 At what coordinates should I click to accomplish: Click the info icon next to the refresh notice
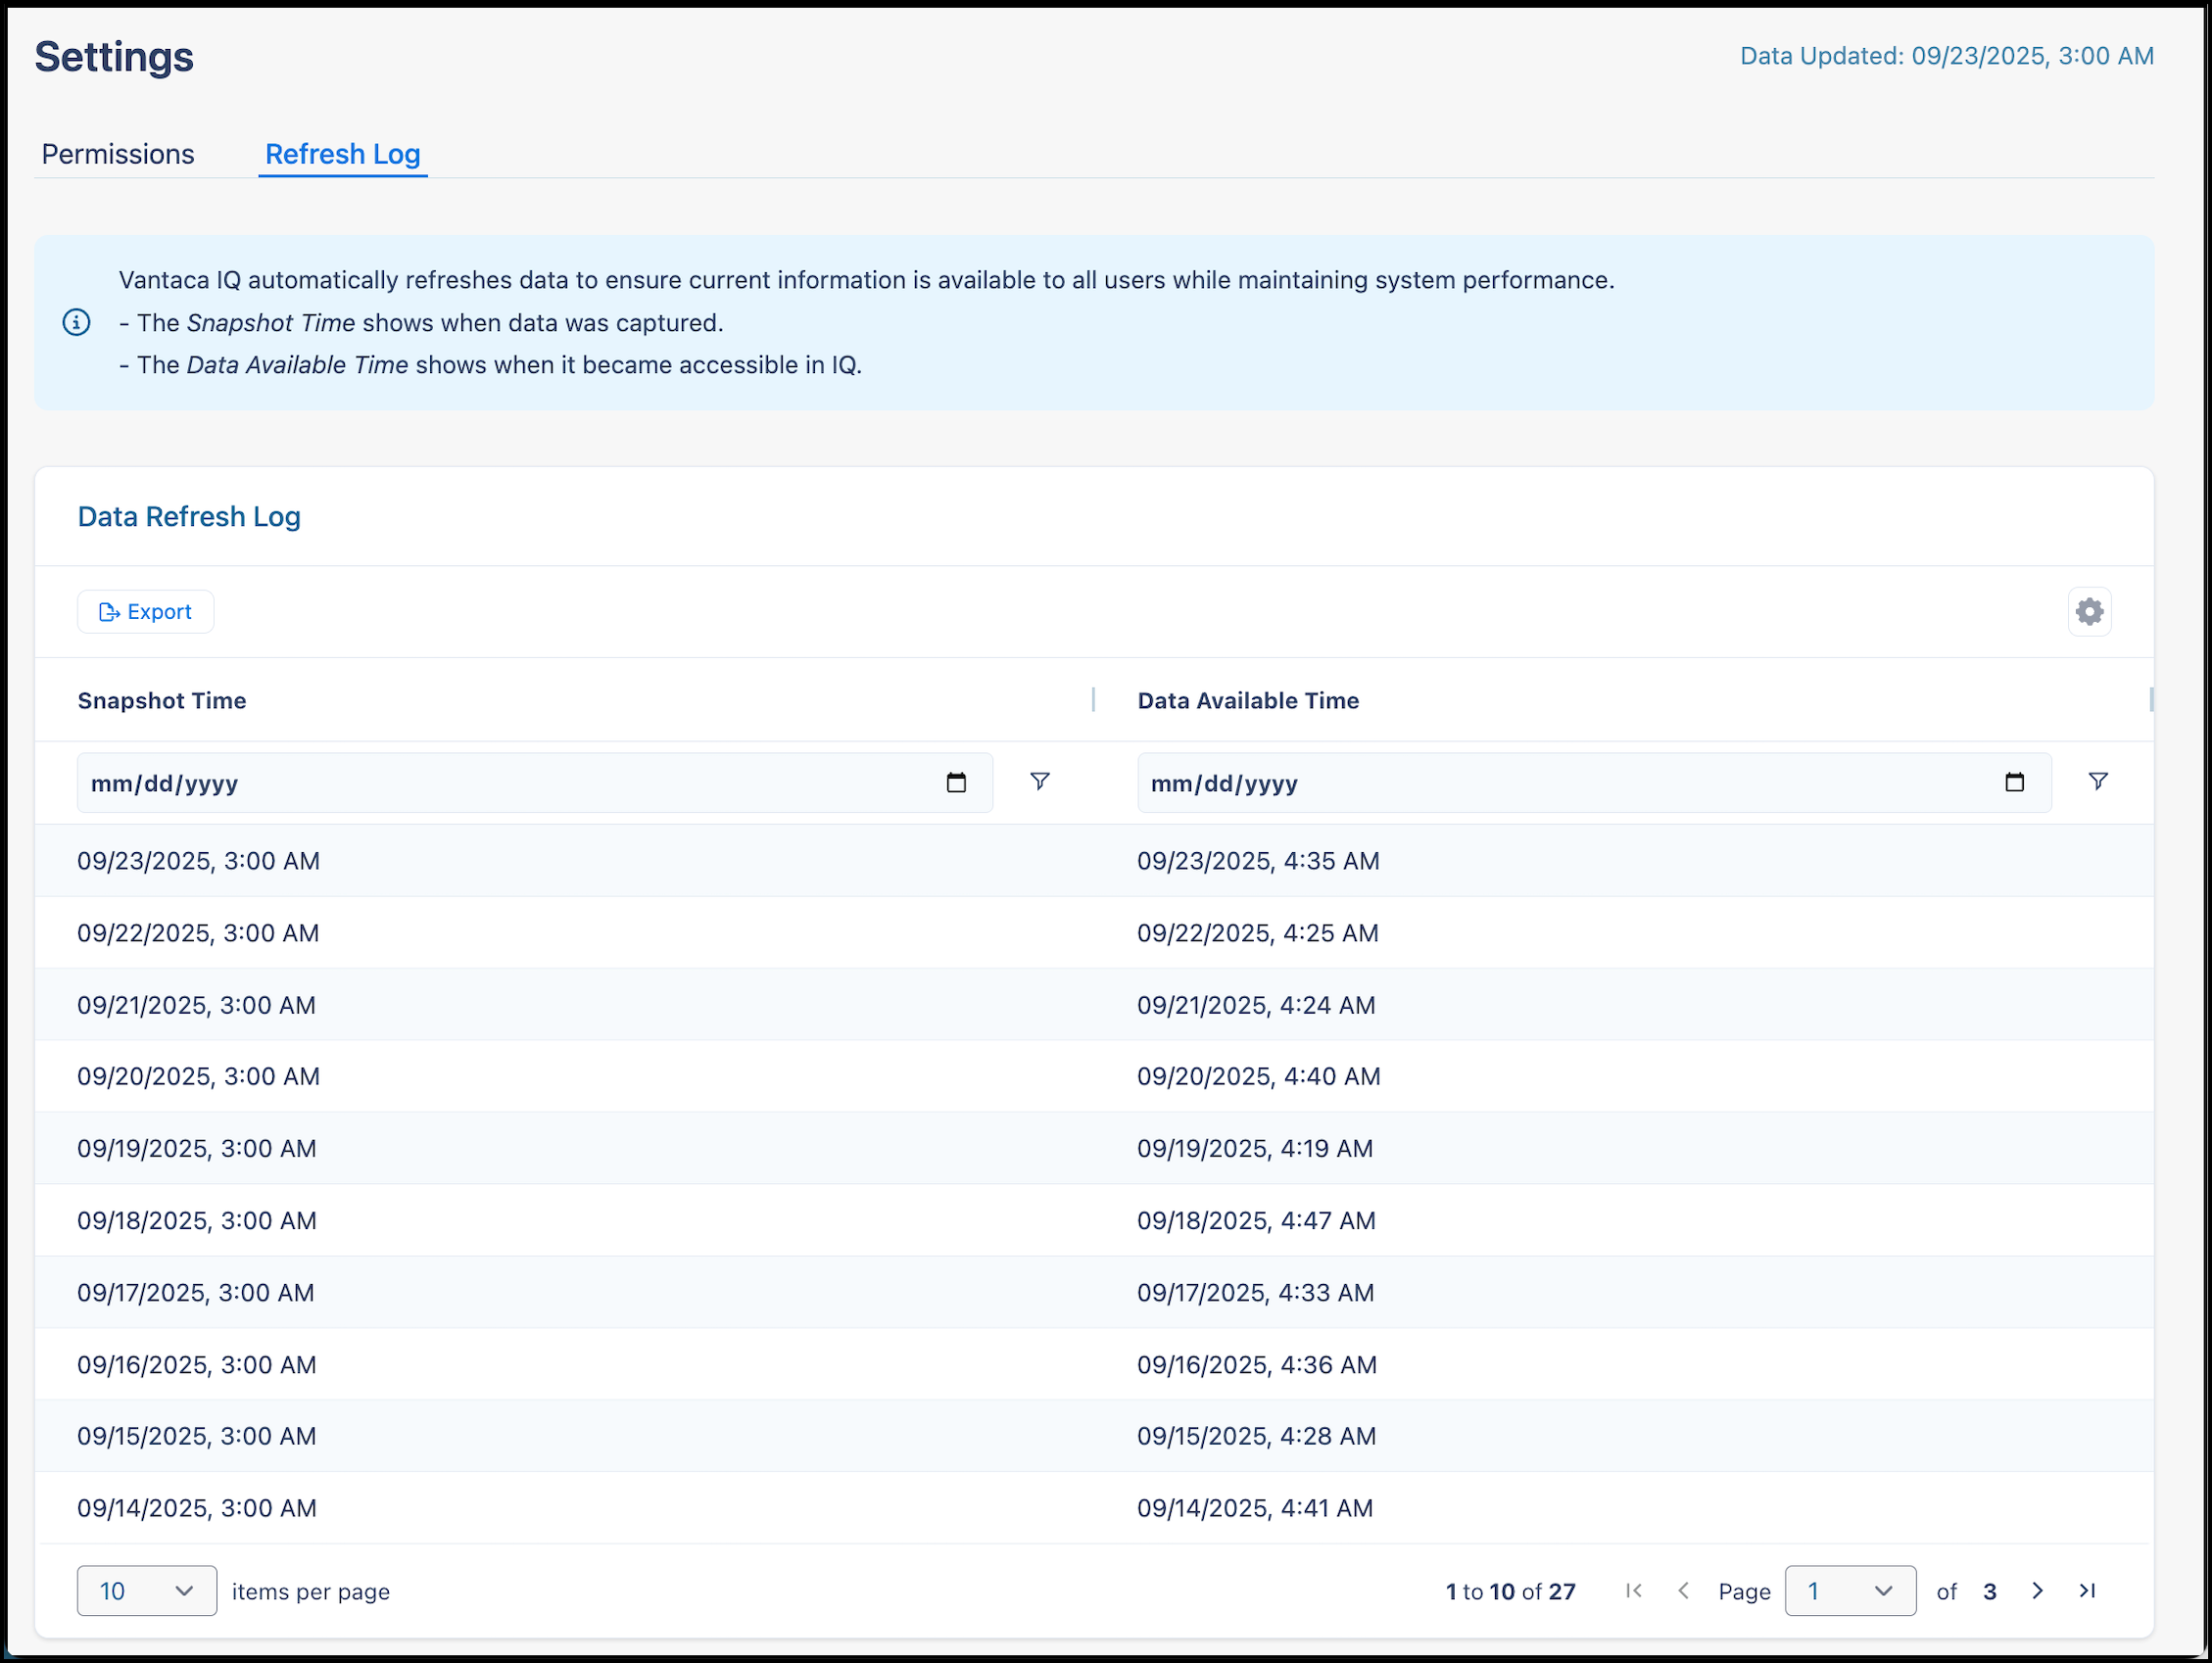coord(77,322)
